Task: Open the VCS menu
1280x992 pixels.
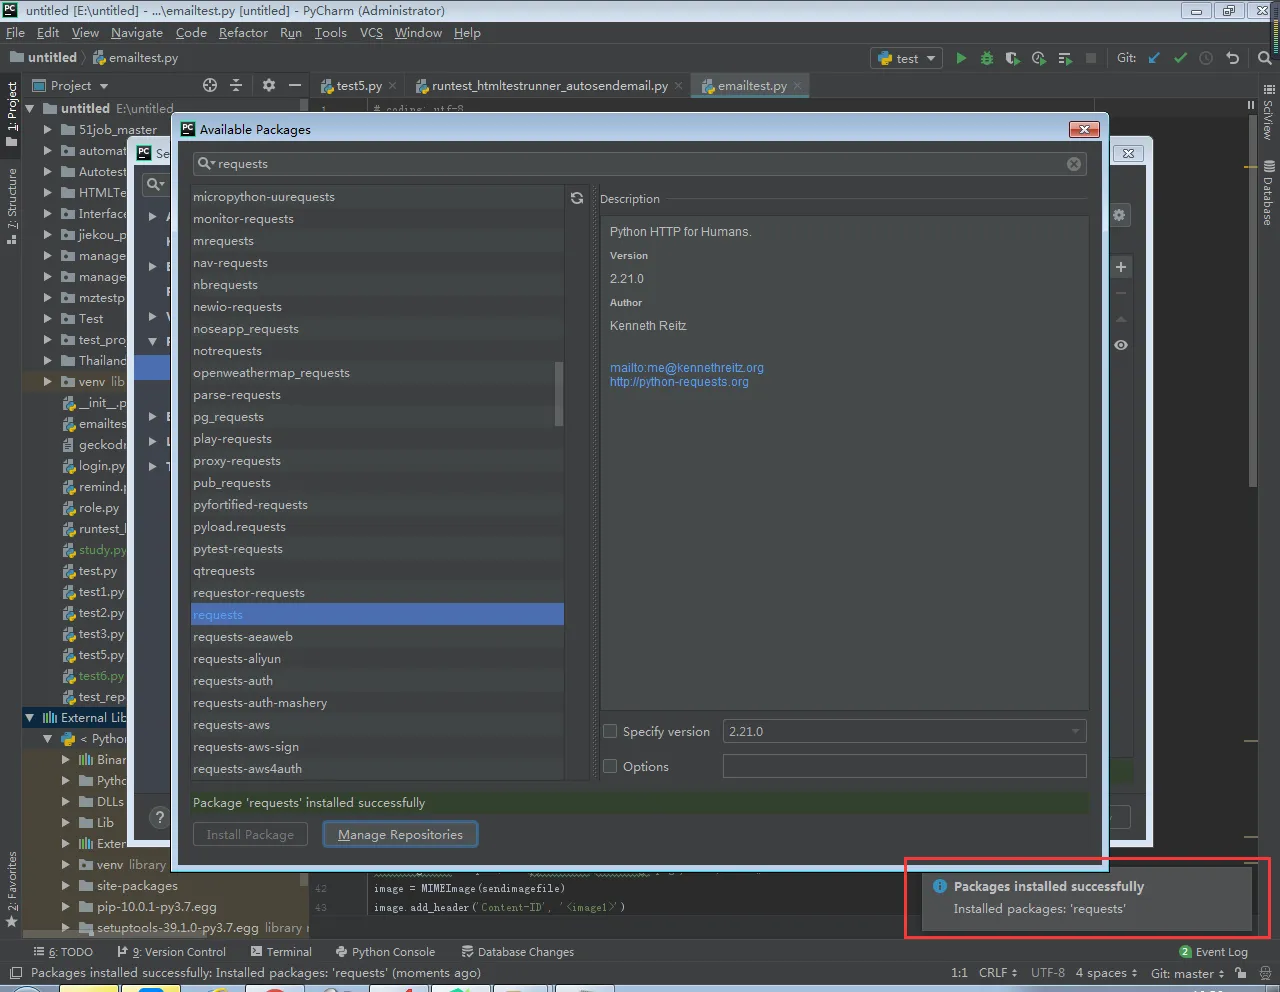Action: pos(371,33)
